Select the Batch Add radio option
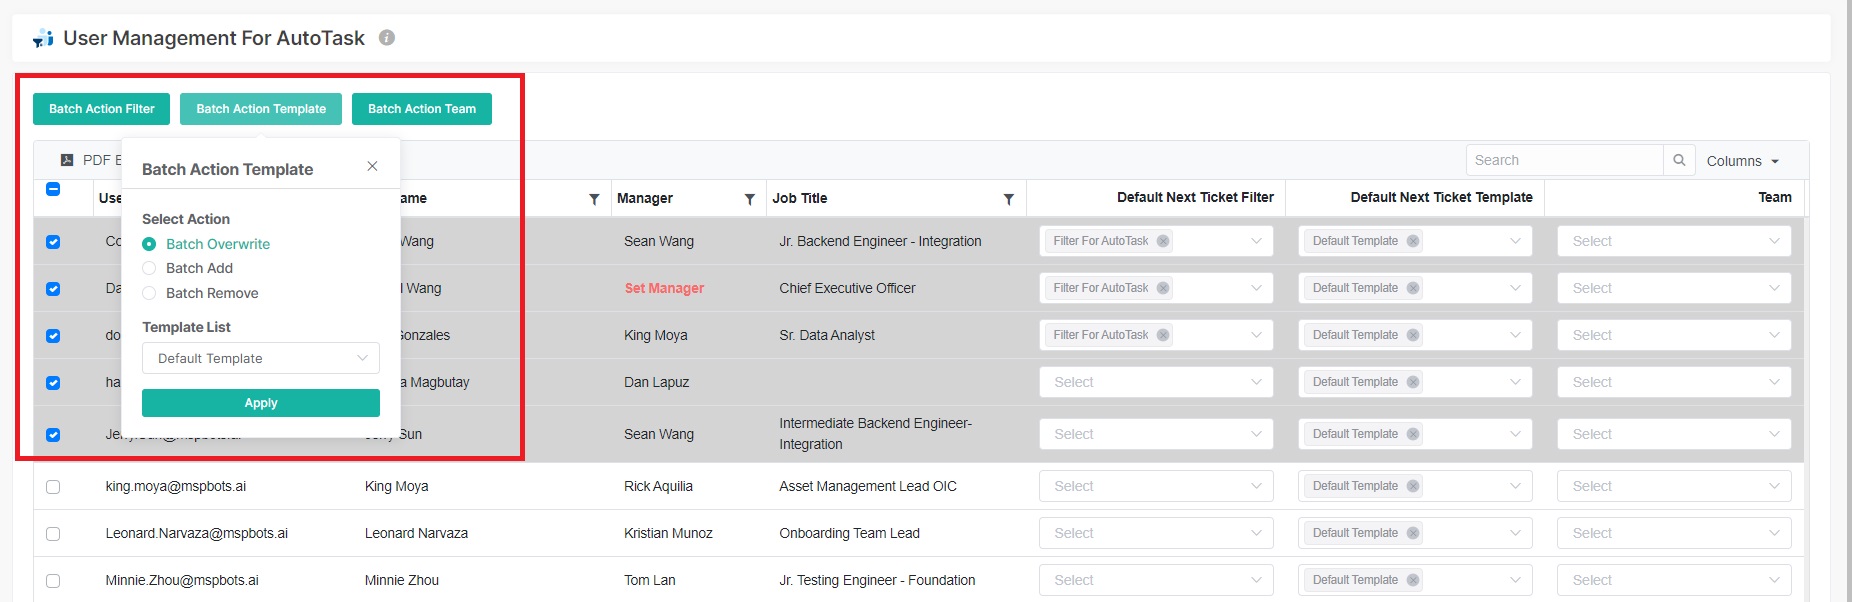The width and height of the screenshot is (1852, 602). (149, 268)
